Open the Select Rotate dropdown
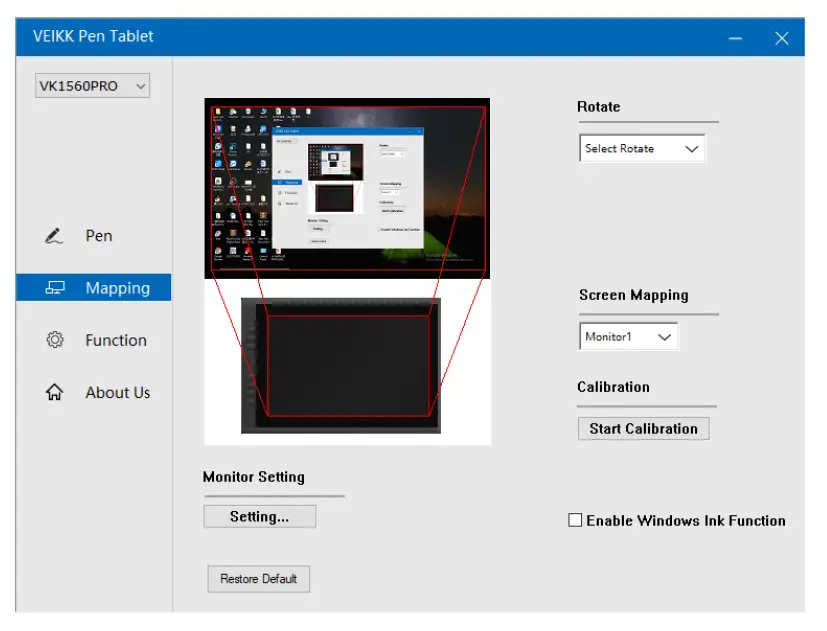Screen dimensions: 827x631 641,148
